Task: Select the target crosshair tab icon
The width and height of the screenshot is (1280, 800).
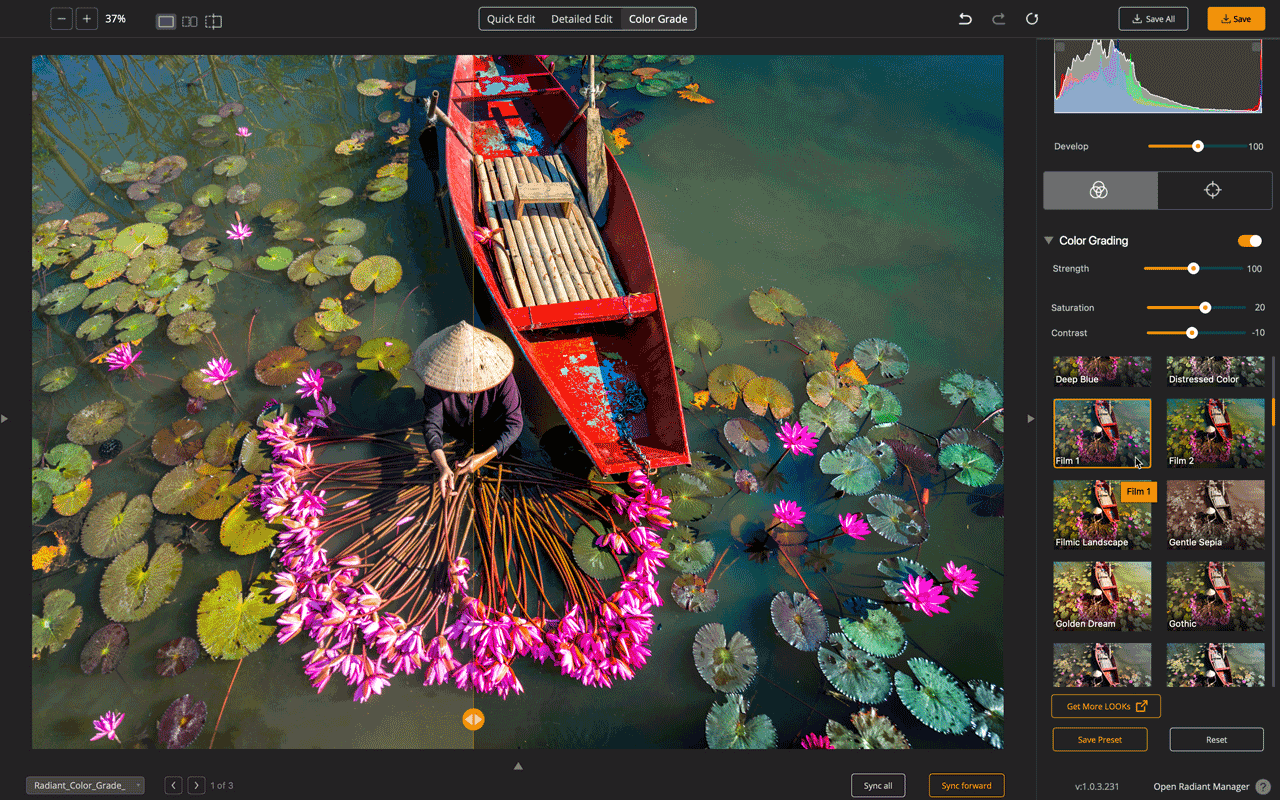Action: tap(1212, 190)
